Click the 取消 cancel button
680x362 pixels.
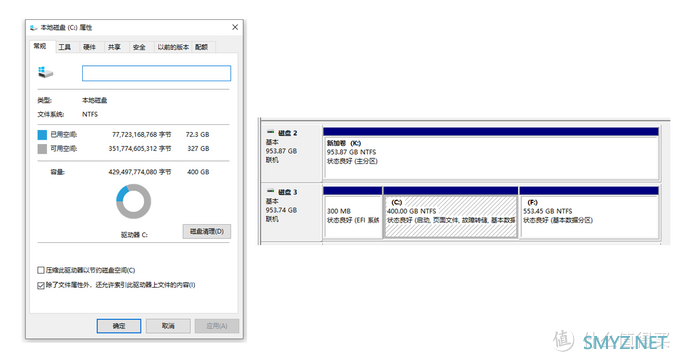[168, 326]
